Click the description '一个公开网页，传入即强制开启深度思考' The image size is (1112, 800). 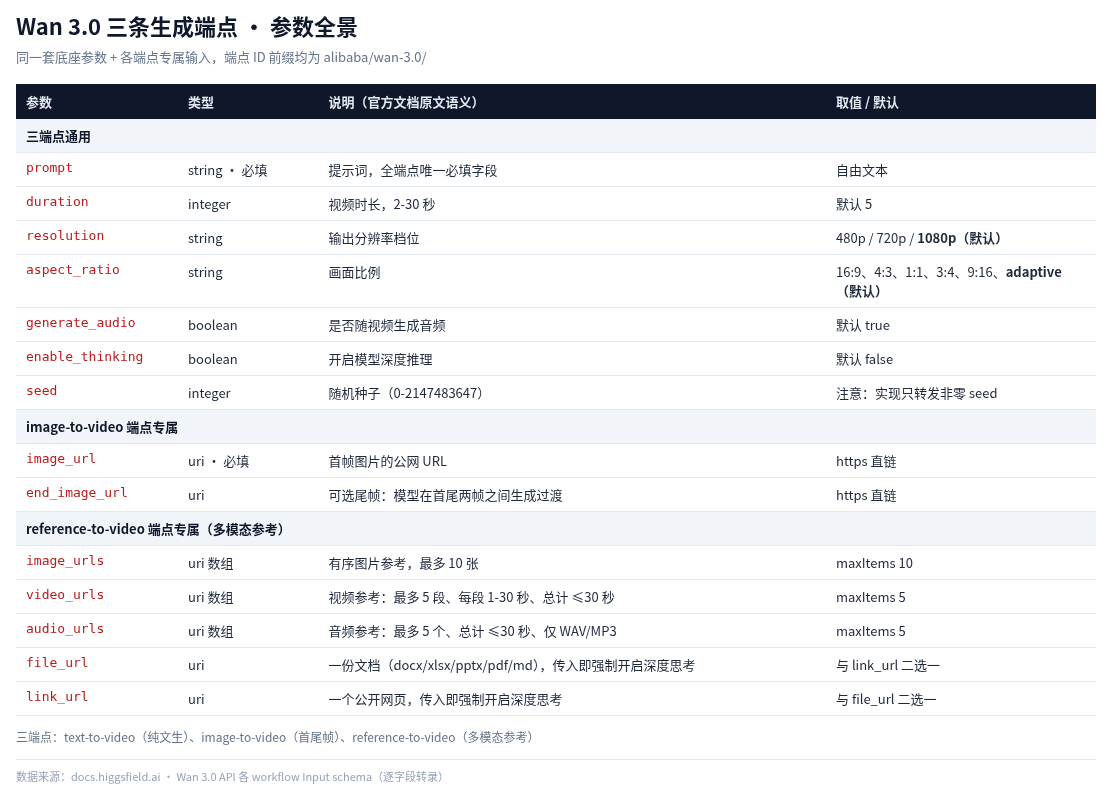[445, 700]
